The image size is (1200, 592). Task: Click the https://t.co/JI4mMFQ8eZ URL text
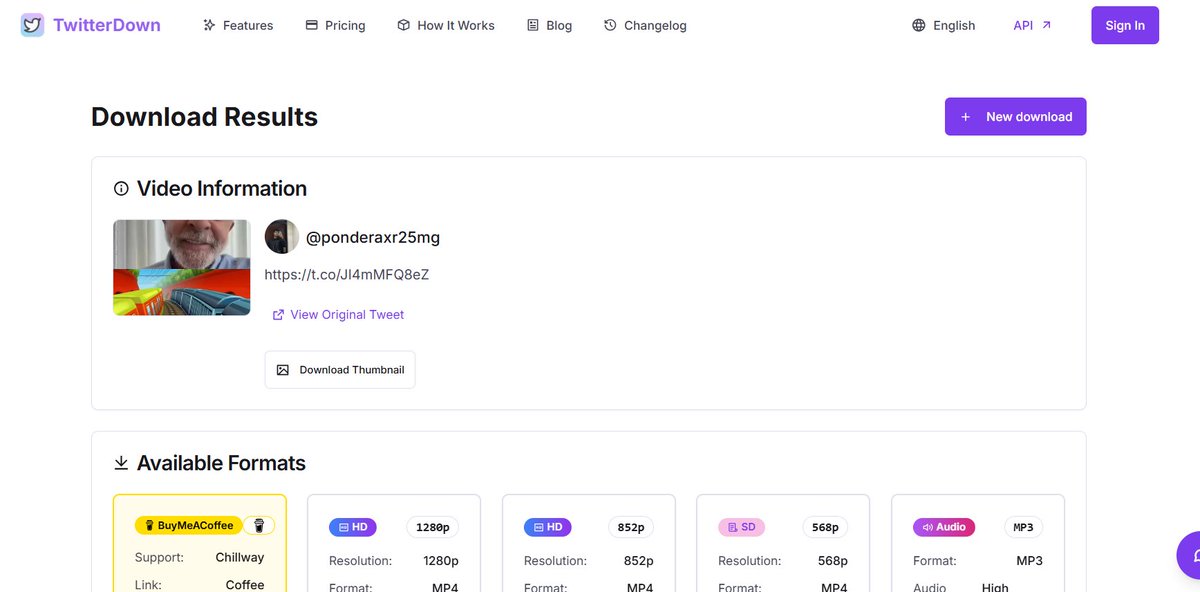[x=347, y=274]
